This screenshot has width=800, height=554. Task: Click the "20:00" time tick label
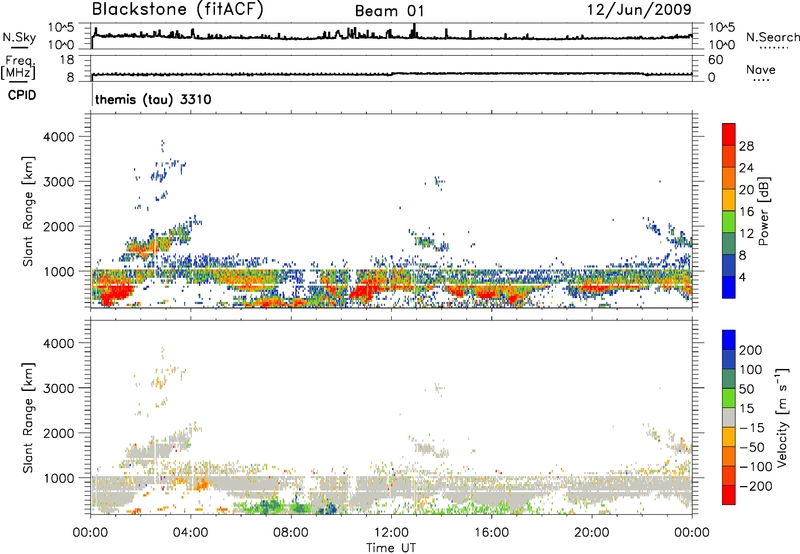591,533
